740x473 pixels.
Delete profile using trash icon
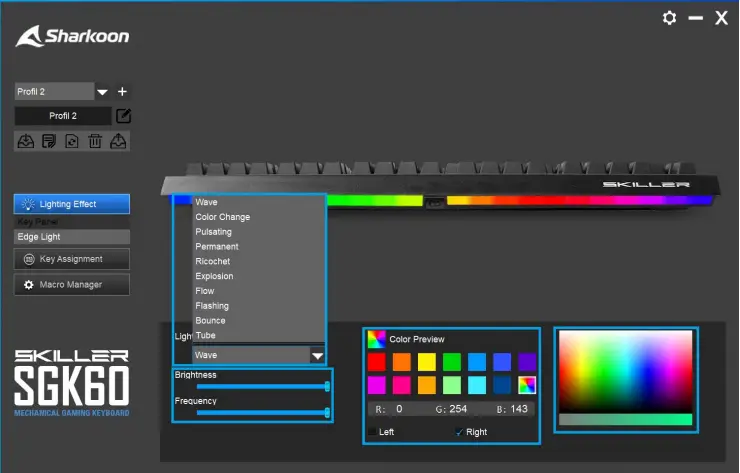[95, 142]
